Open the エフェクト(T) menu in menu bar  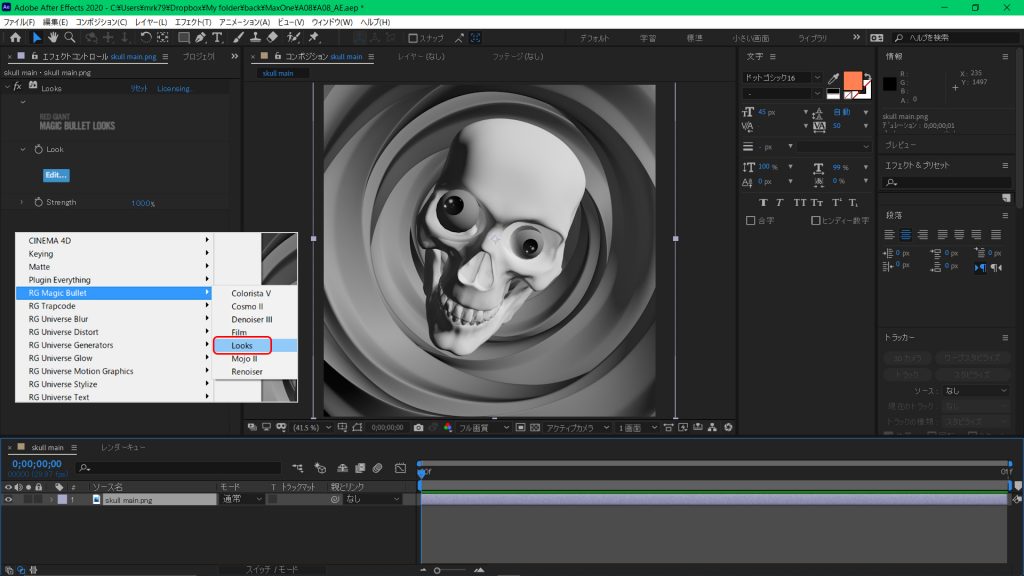tap(192, 21)
